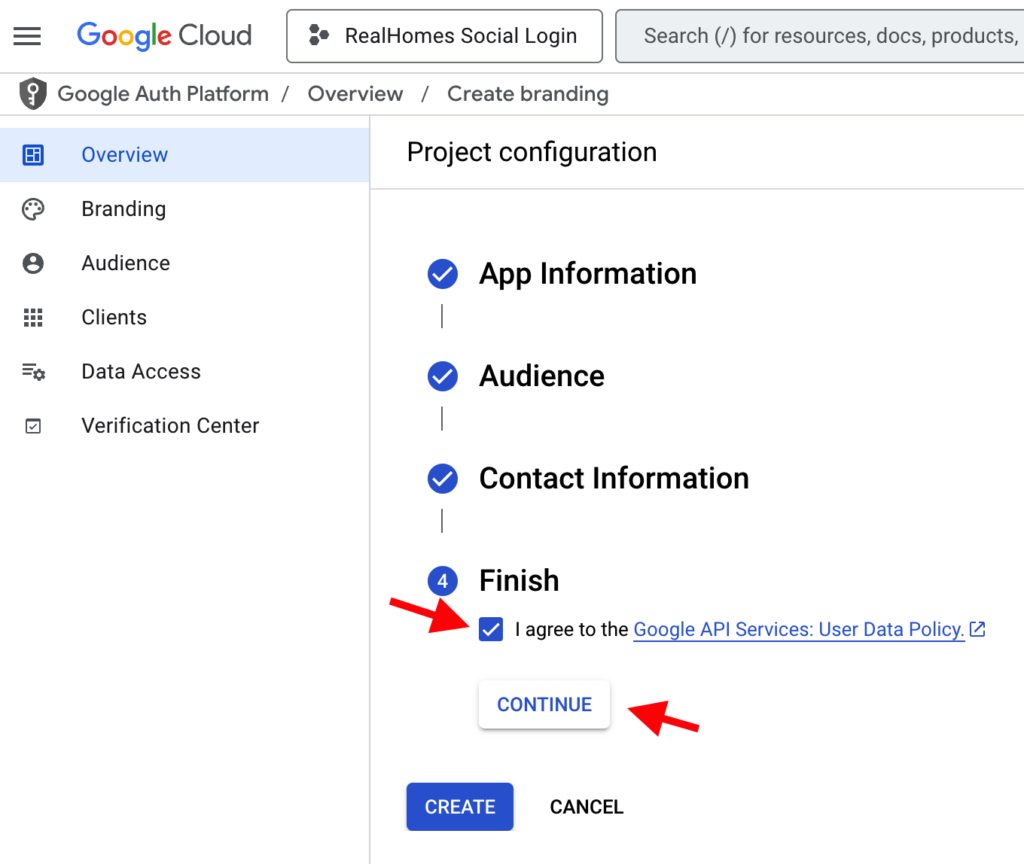This screenshot has width=1024, height=864.
Task: Click the Verification Center checkbox icon
Action: pos(33,426)
